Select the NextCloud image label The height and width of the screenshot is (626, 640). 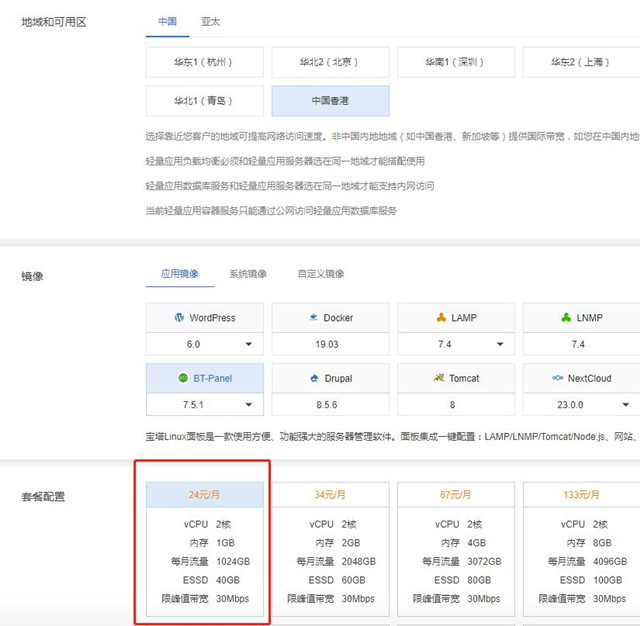pos(589,378)
